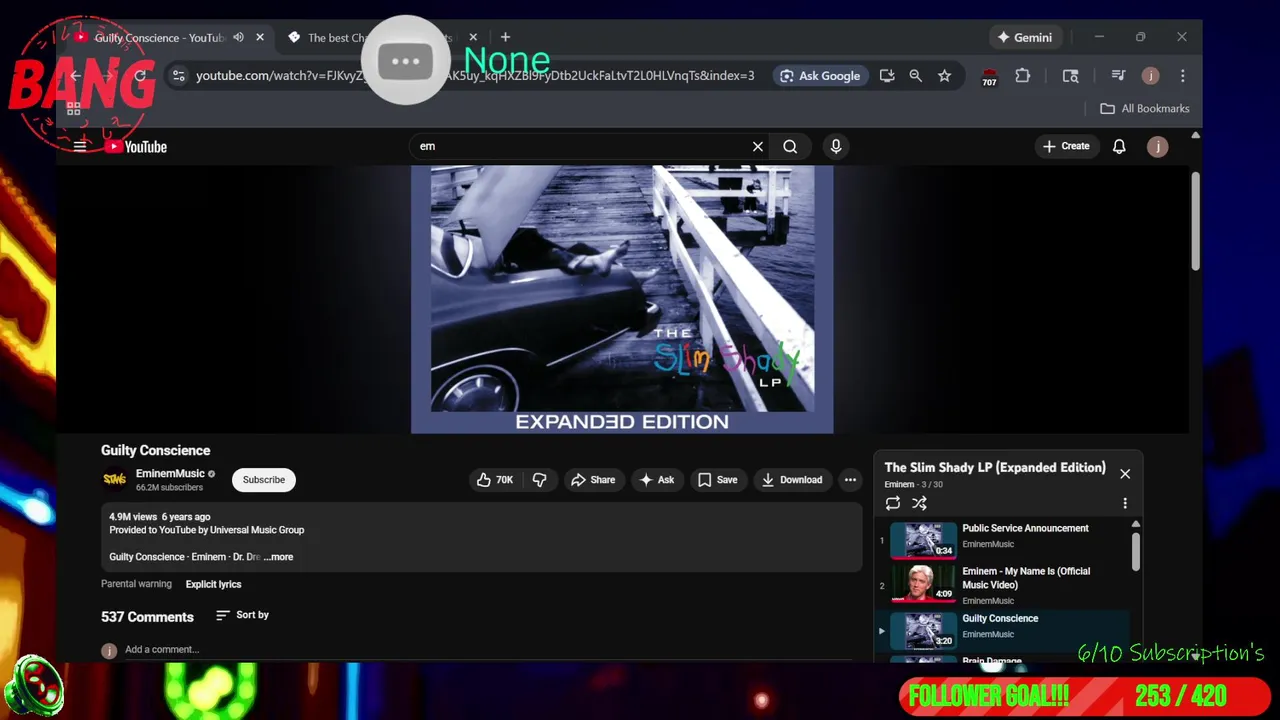Open Chrome three-dot menu
The height and width of the screenshot is (720, 1280).
pos(1182,76)
